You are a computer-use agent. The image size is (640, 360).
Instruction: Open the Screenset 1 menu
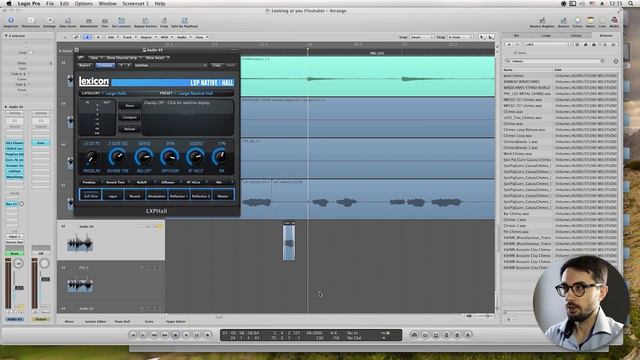coord(135,3)
